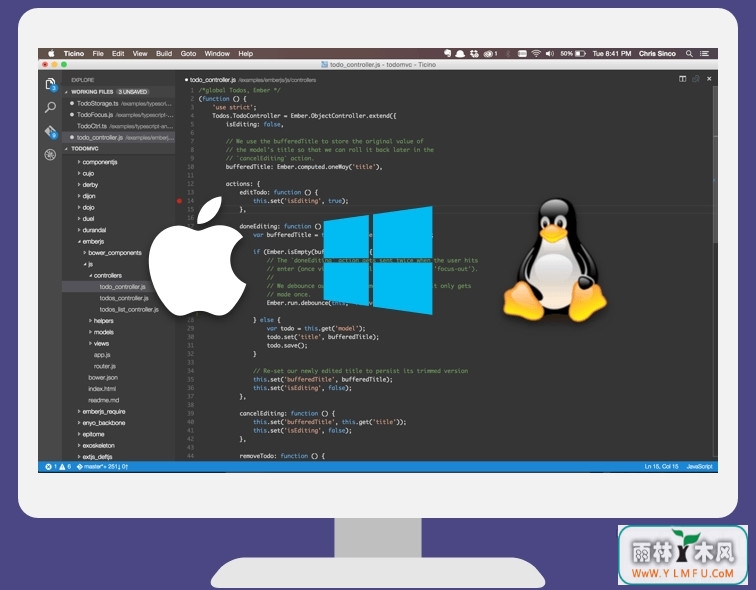Expand the views folder
Viewport: 756px width, 590px height.
point(90,343)
